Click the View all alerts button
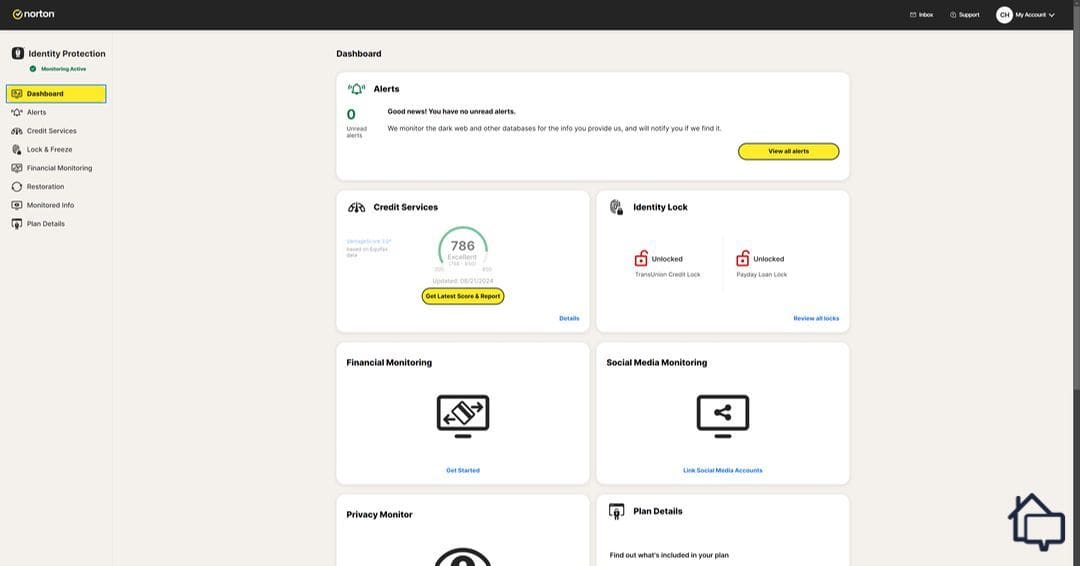This screenshot has height=566, width=1080. (789, 151)
